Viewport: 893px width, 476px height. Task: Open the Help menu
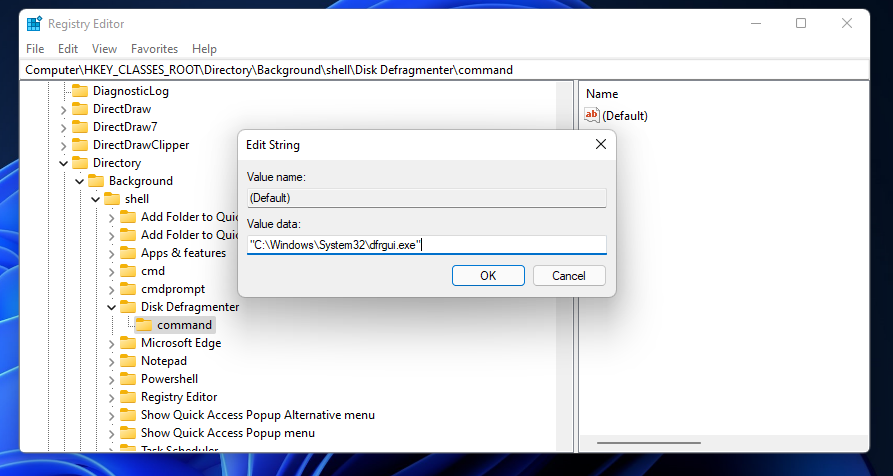[204, 49]
